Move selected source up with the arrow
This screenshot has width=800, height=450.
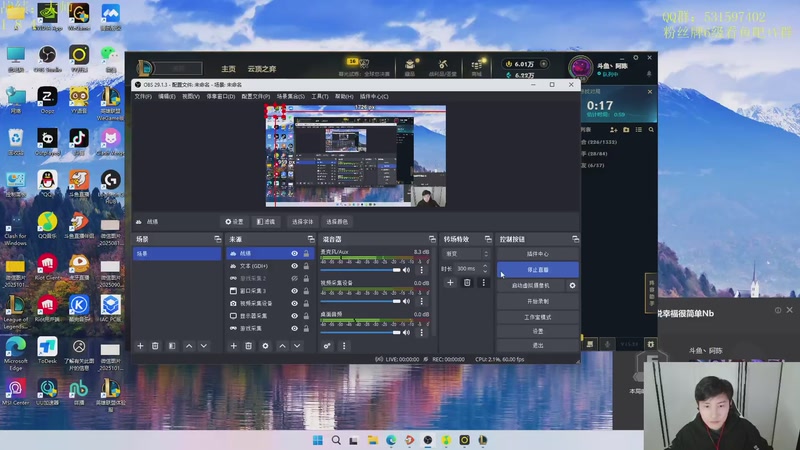pyautogui.click(x=282, y=346)
